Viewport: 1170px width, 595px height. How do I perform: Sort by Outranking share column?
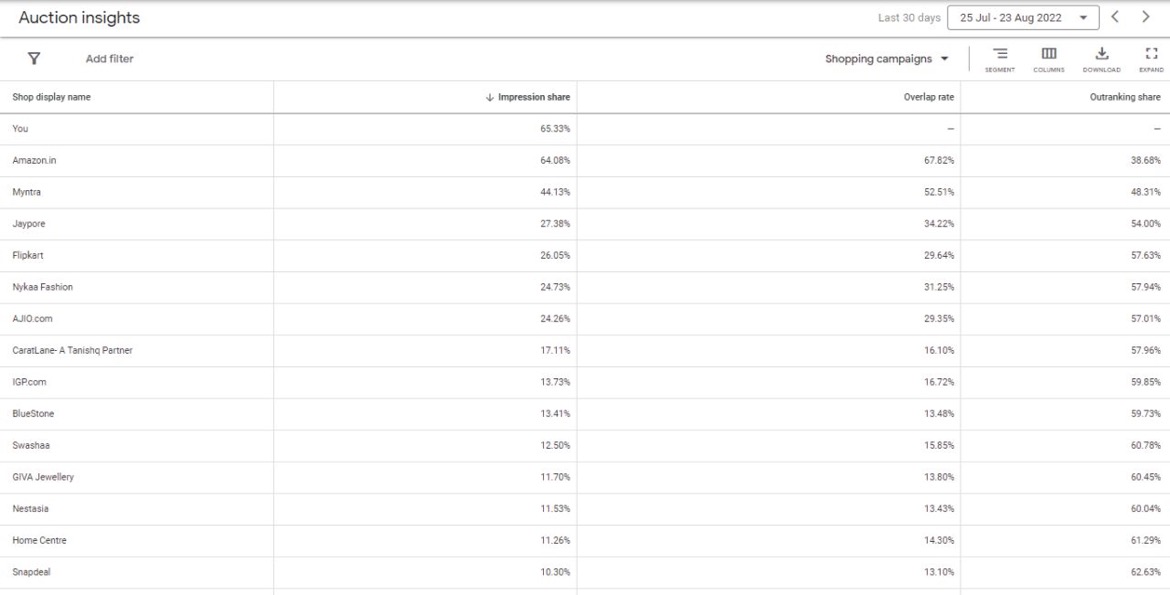point(1125,97)
